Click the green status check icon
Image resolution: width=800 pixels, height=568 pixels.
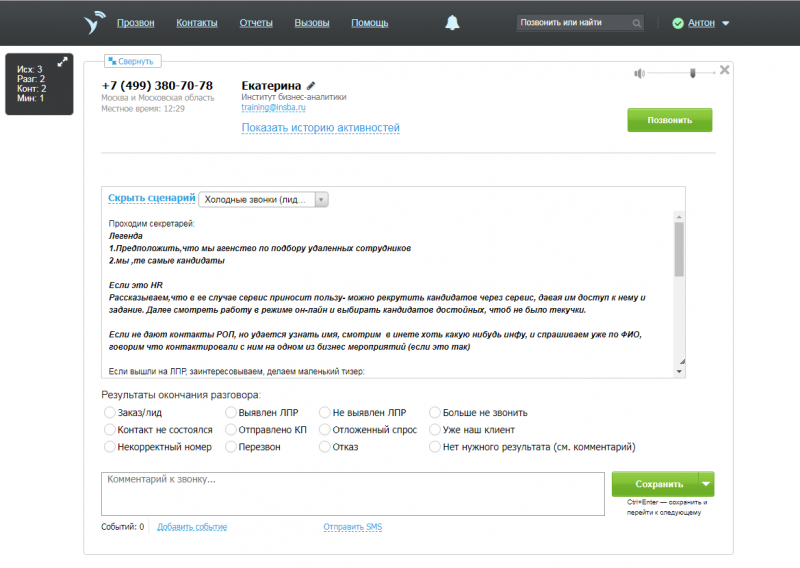point(678,23)
